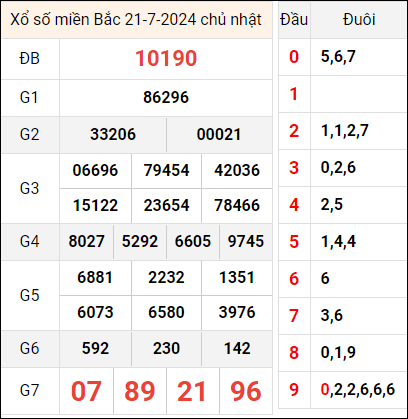Select G6 number 230

point(166,349)
